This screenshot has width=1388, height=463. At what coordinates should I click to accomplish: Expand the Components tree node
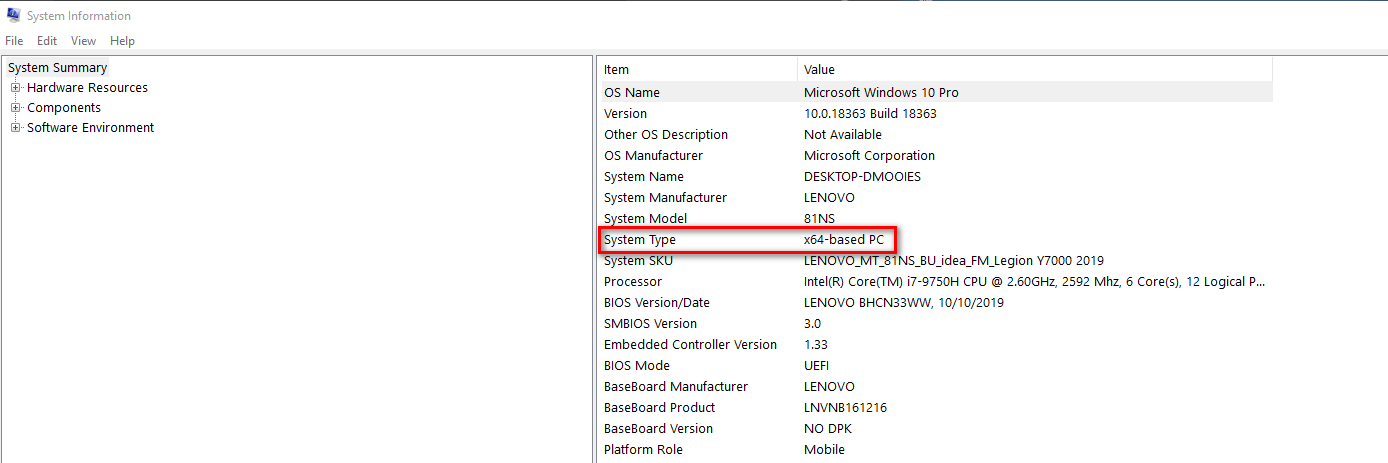[x=16, y=108]
